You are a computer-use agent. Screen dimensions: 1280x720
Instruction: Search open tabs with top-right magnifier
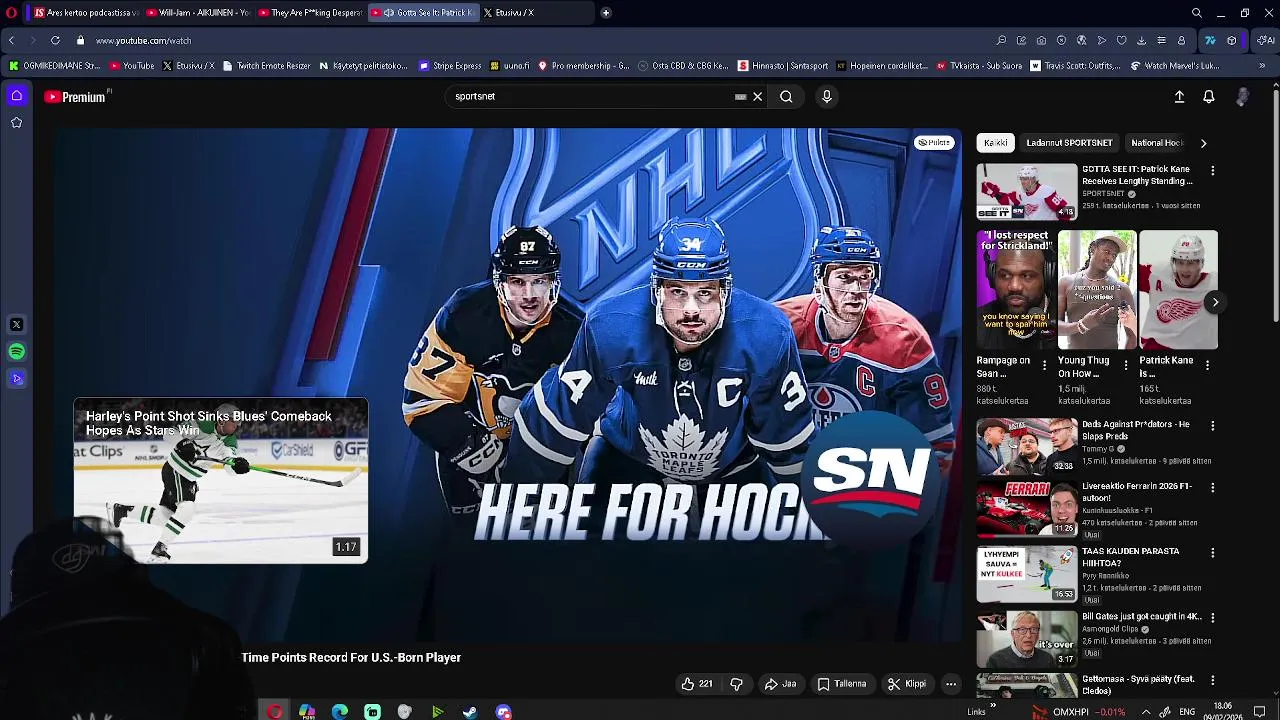coord(1197,13)
